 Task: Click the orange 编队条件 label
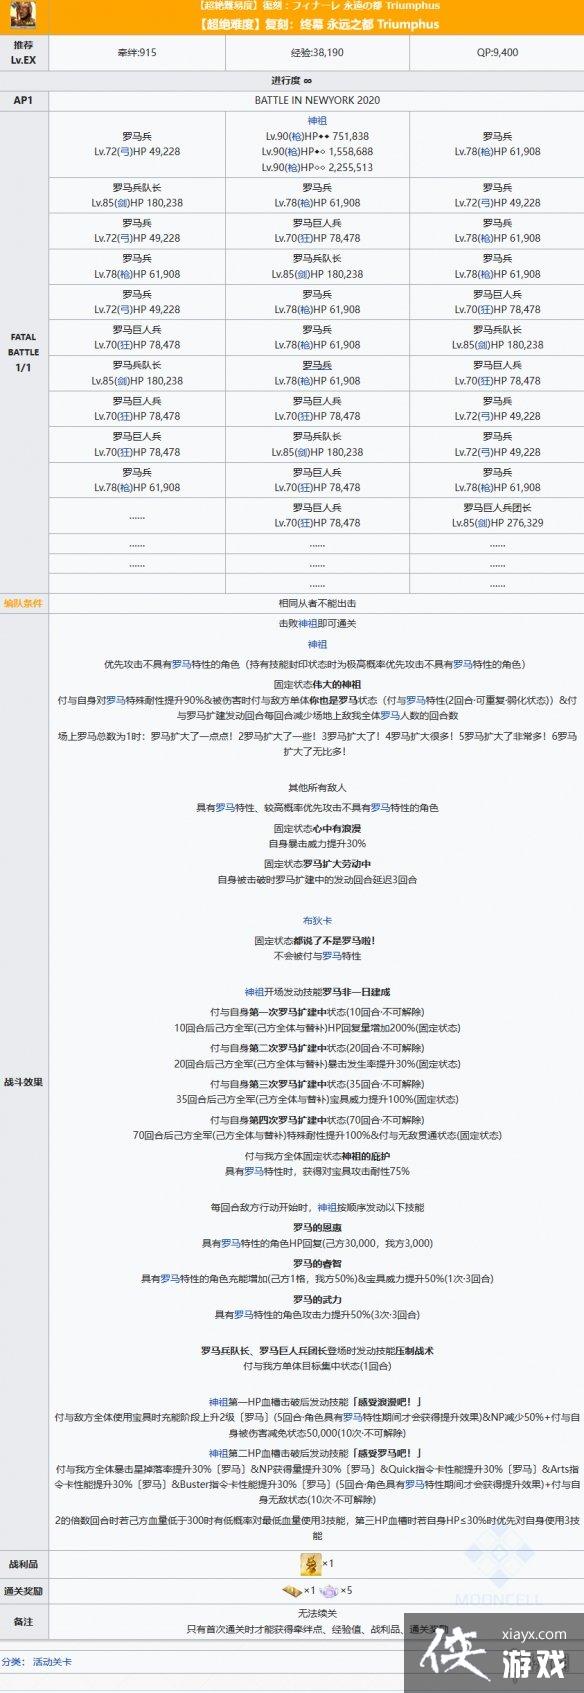coord(23,603)
